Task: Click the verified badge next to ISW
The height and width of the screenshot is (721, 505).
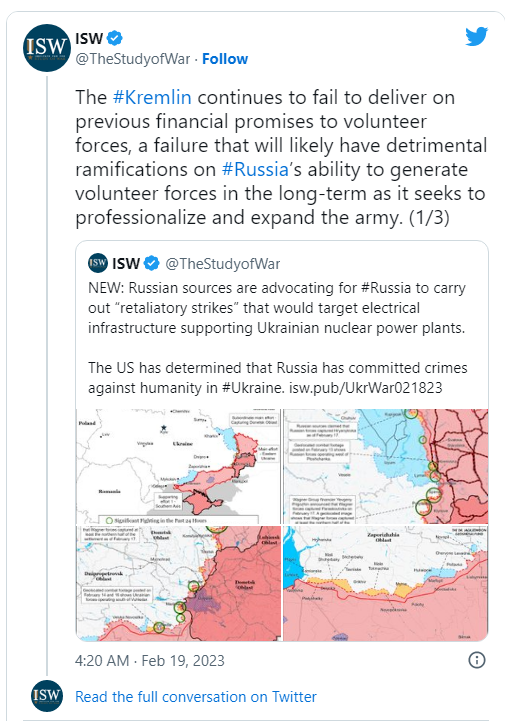Action: tap(115, 38)
